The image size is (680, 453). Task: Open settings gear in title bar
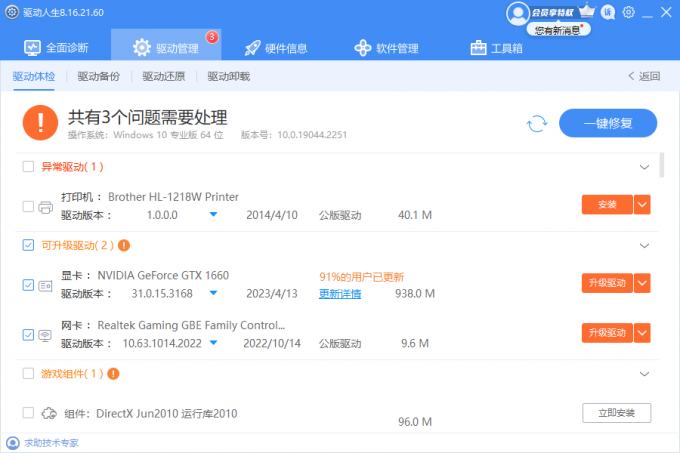[628, 12]
